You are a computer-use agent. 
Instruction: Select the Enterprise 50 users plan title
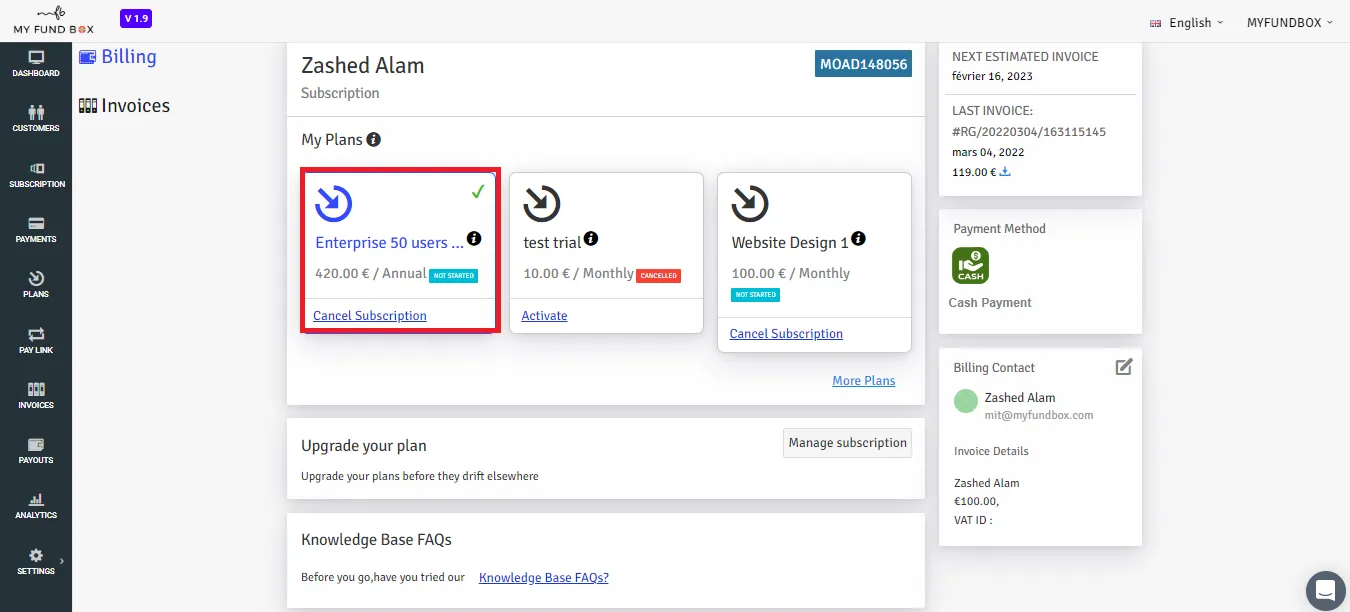(x=389, y=242)
